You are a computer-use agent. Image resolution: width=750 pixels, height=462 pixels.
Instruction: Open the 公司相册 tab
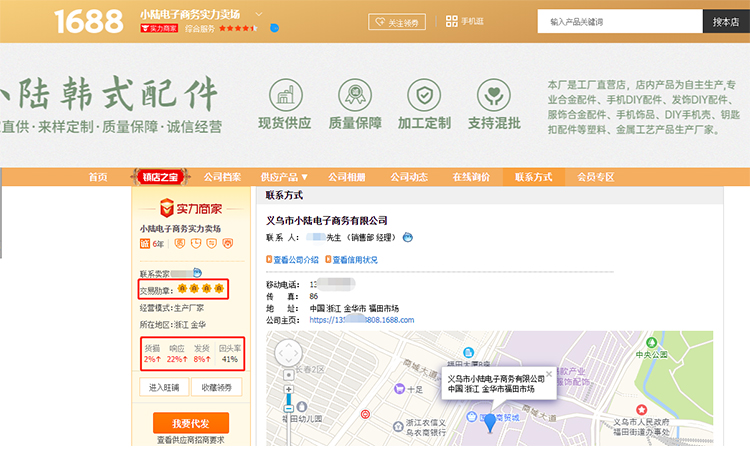[347, 177]
